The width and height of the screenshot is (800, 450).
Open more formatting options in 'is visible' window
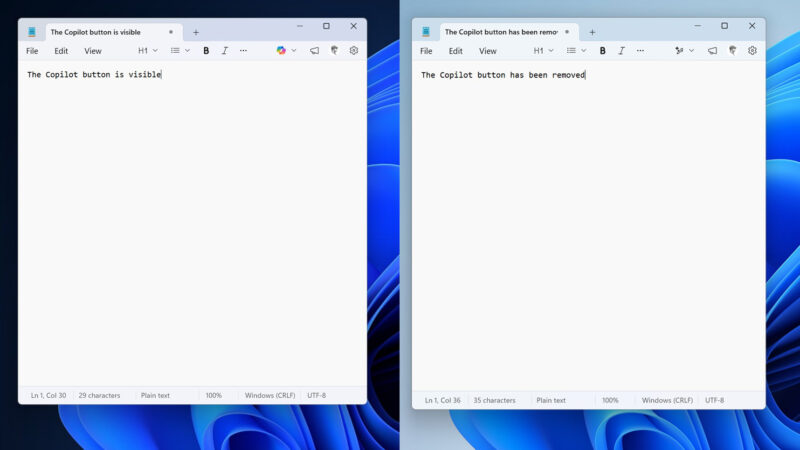pos(243,51)
